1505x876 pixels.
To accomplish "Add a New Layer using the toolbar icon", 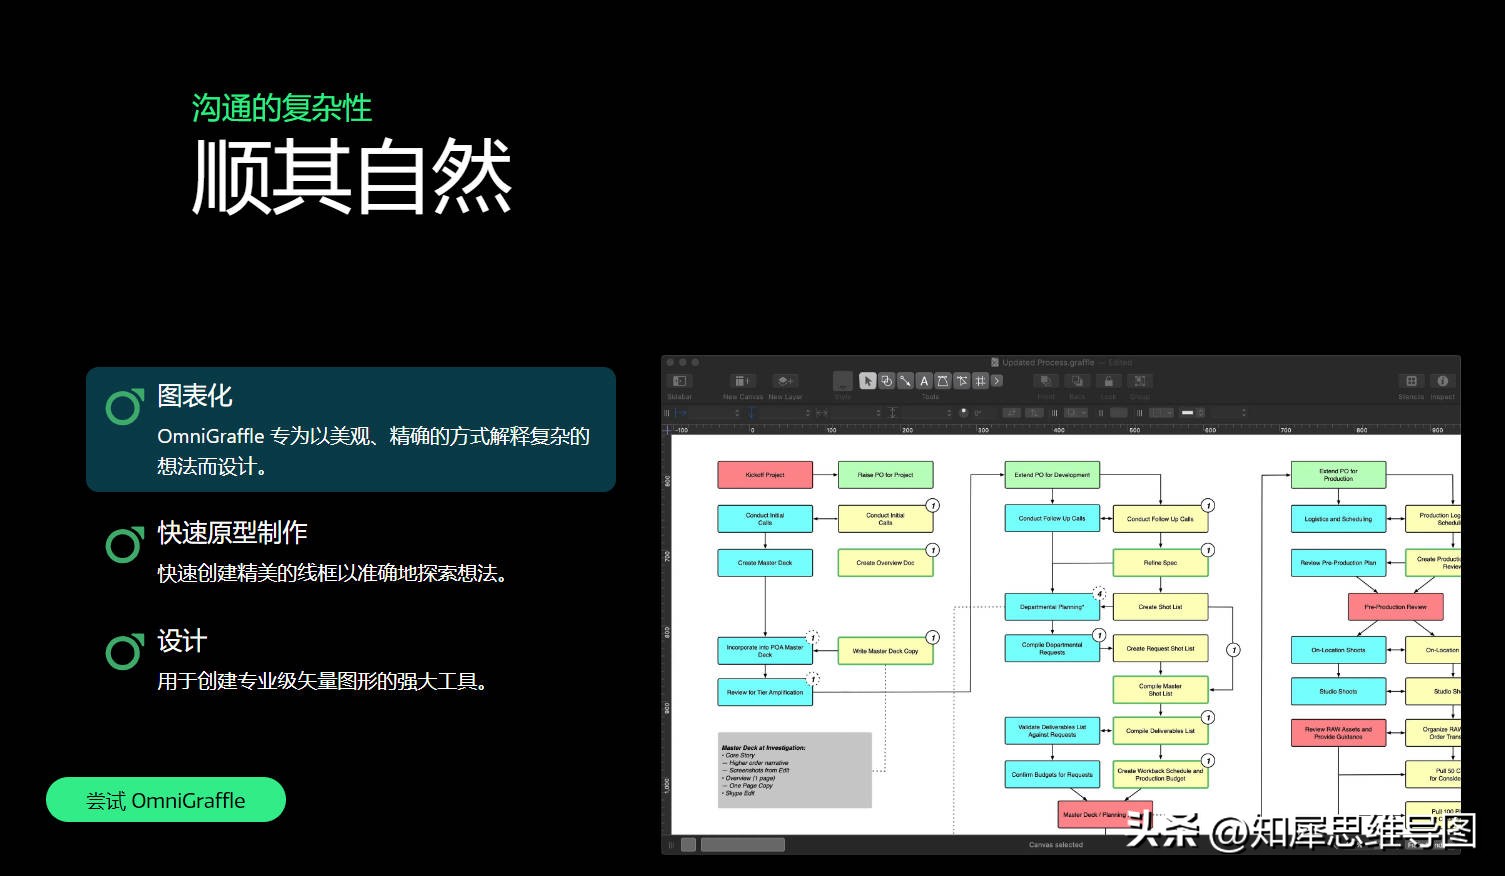I will [x=785, y=381].
